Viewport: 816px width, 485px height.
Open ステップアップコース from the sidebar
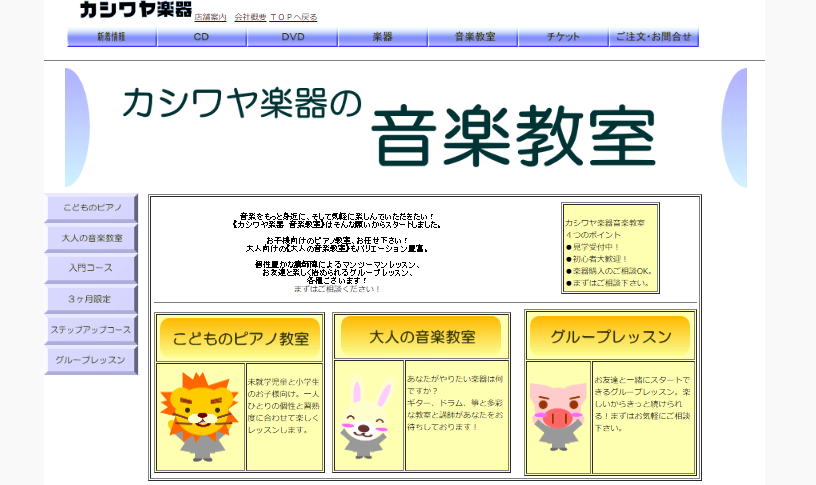[91, 330]
